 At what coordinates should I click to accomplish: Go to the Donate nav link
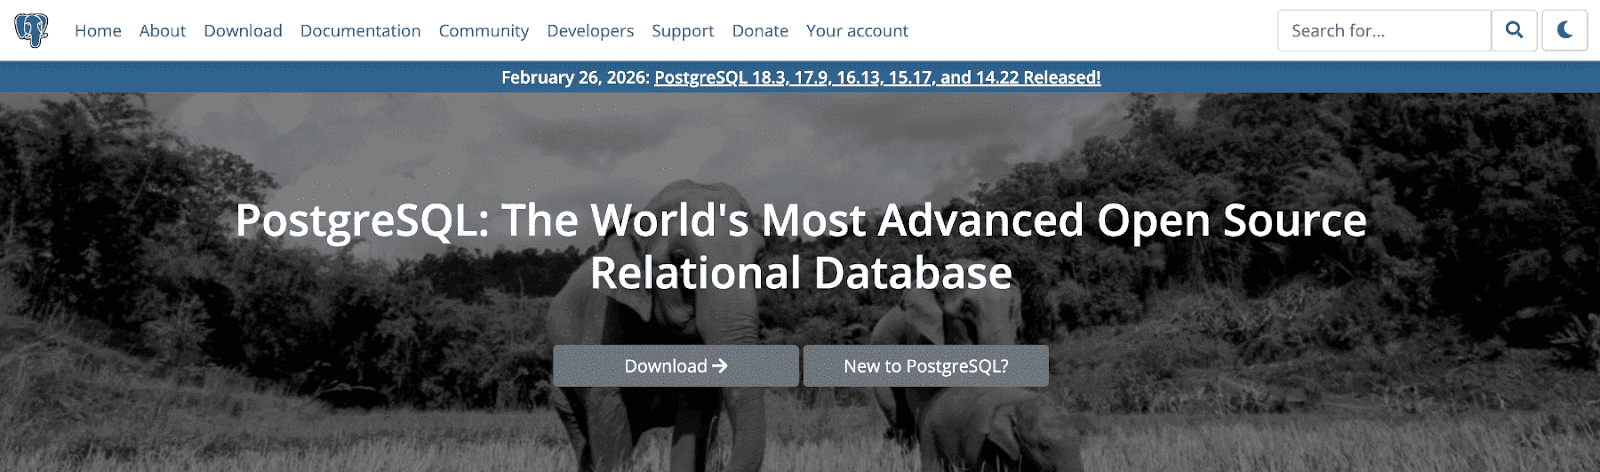coord(760,31)
